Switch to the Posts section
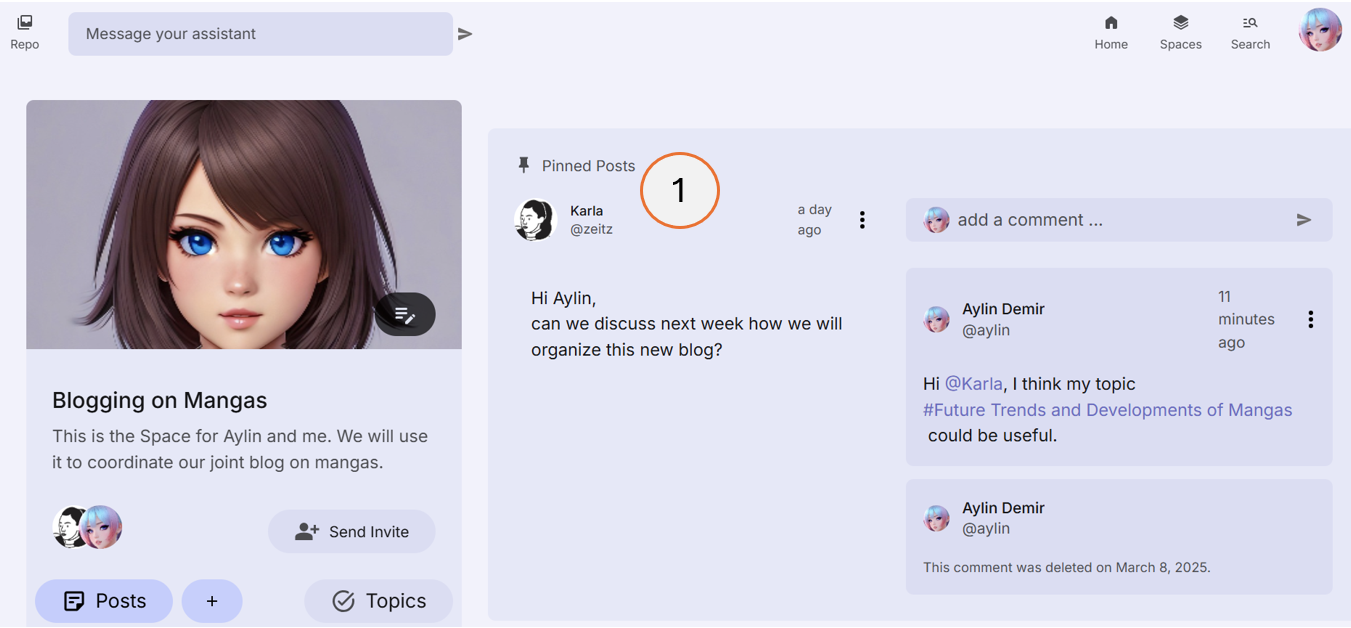The height and width of the screenshot is (628, 1351). coord(103,601)
